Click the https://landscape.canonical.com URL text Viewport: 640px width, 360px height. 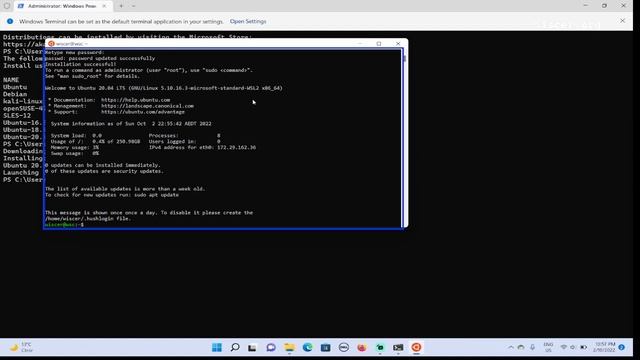(147, 106)
